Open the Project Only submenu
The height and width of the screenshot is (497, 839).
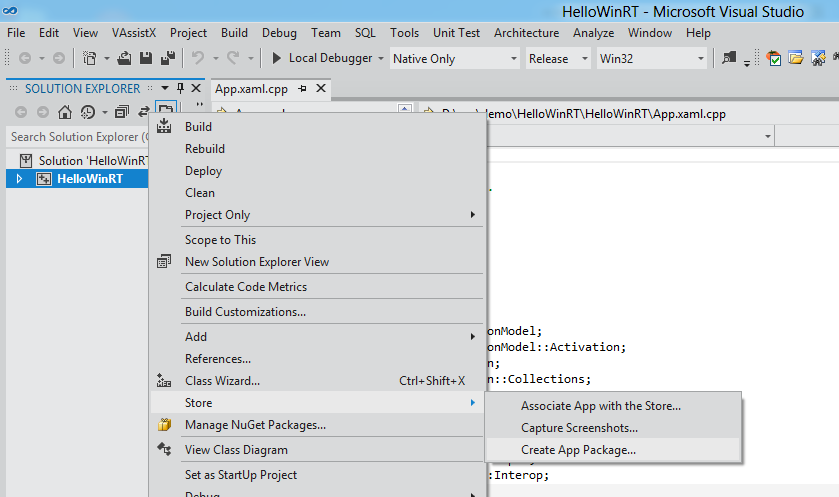coord(318,215)
